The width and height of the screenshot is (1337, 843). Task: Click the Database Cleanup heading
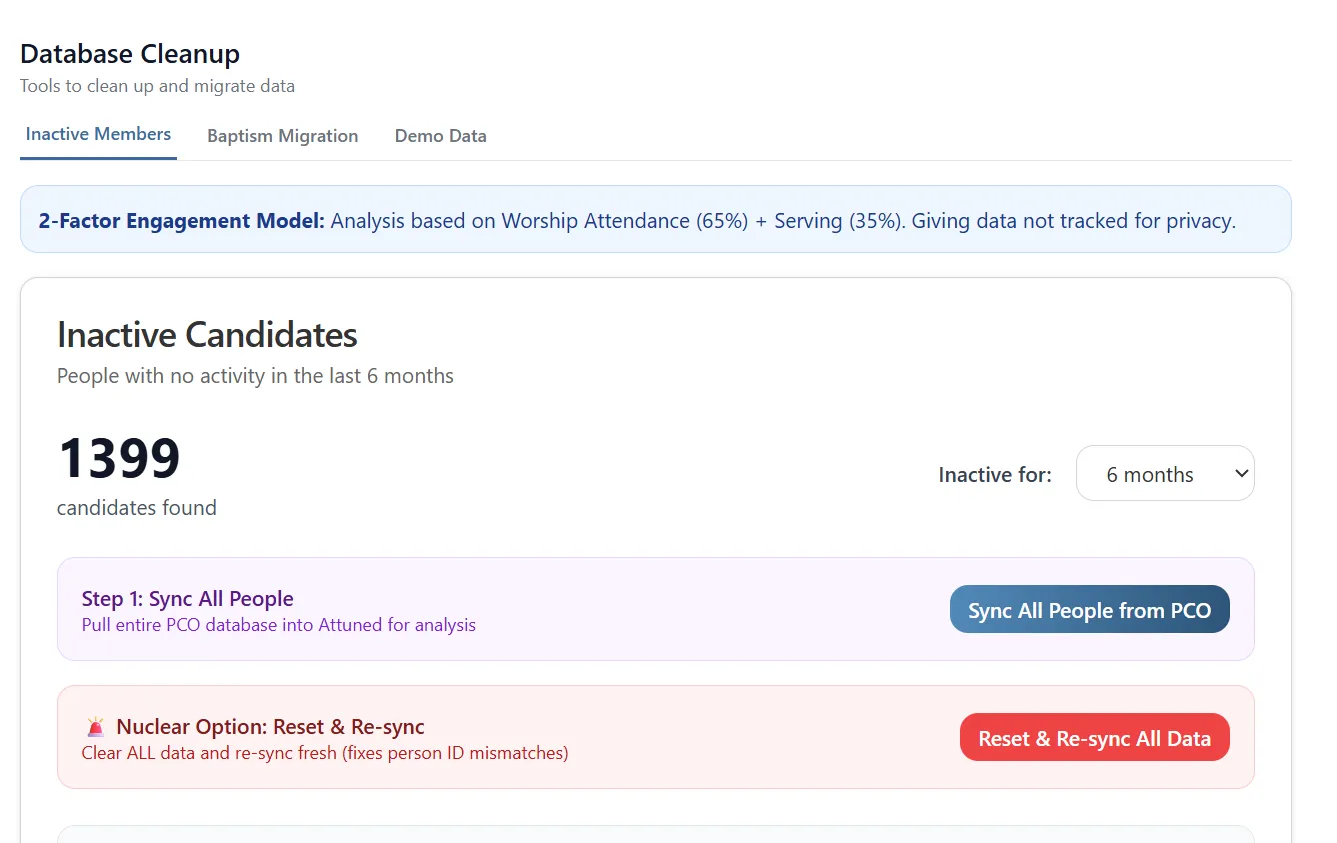[130, 53]
